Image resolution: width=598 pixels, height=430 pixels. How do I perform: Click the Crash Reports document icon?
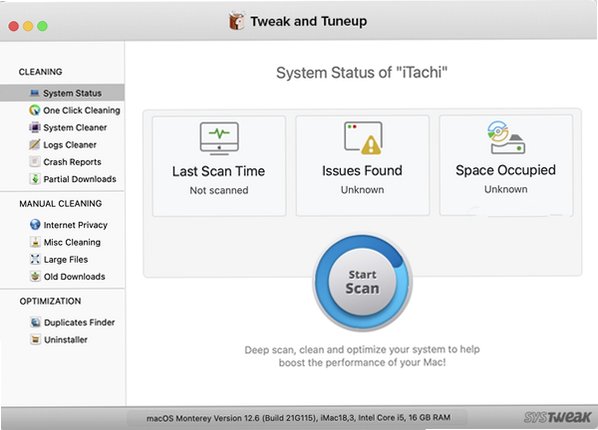[x=35, y=162]
